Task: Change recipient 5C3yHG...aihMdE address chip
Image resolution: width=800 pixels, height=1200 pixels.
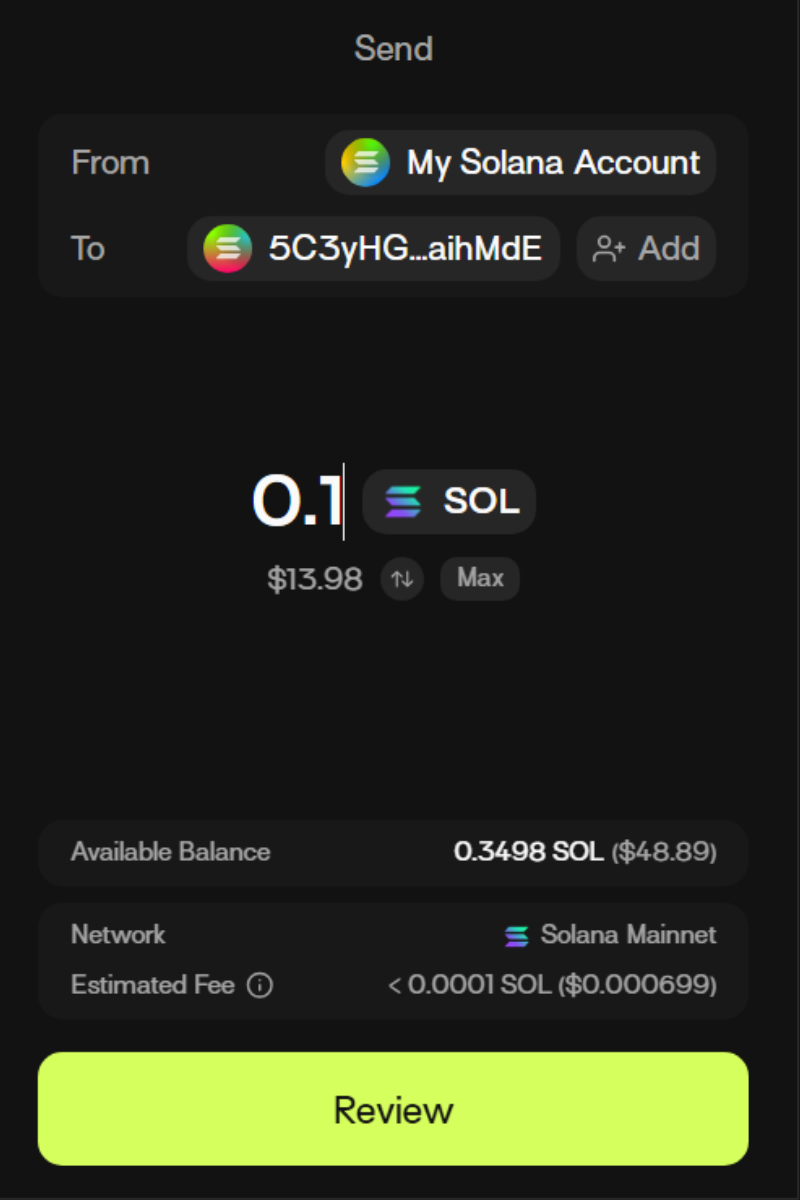Action: click(x=374, y=249)
